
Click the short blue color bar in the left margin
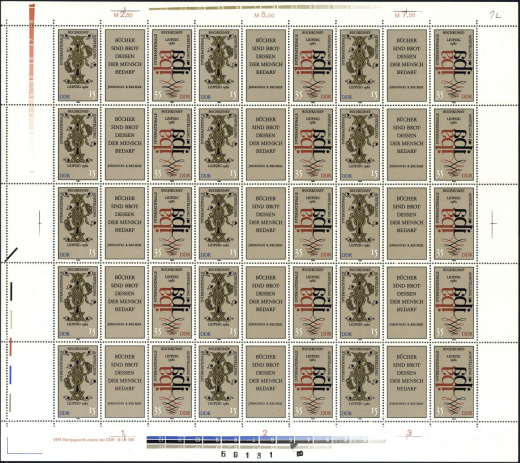11,375
